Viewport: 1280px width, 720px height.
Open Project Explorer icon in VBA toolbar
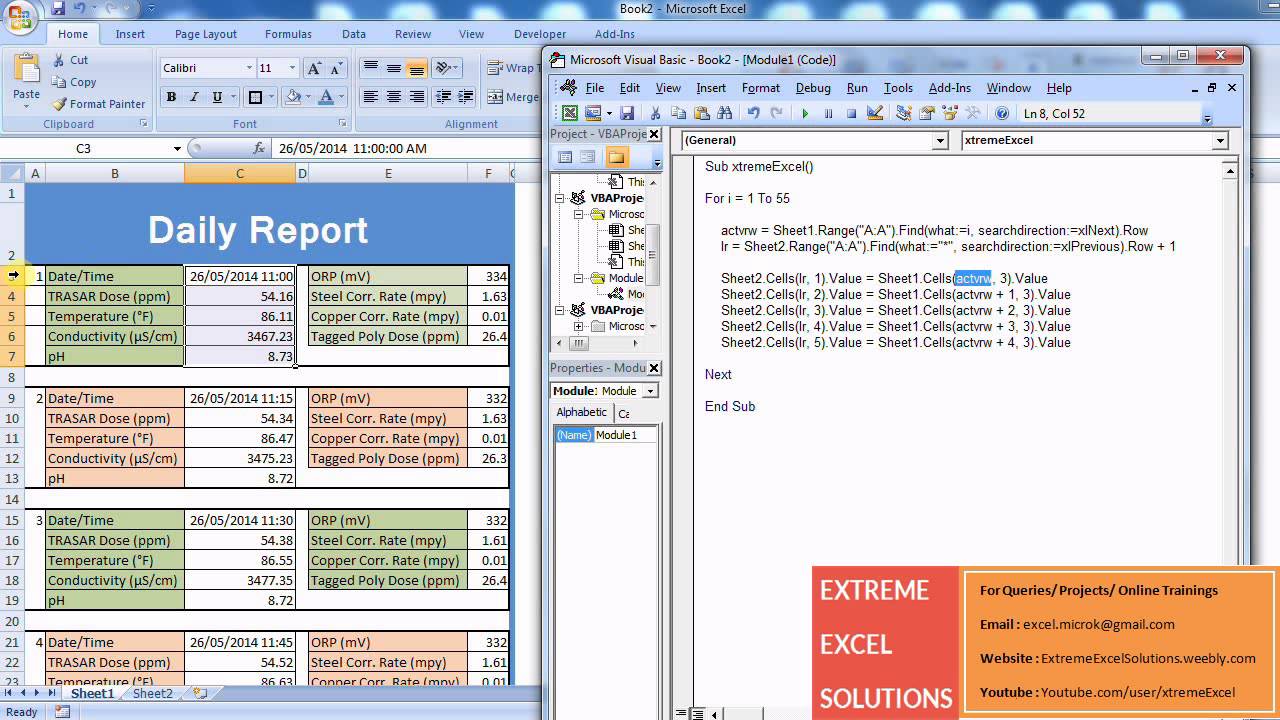[x=904, y=114]
